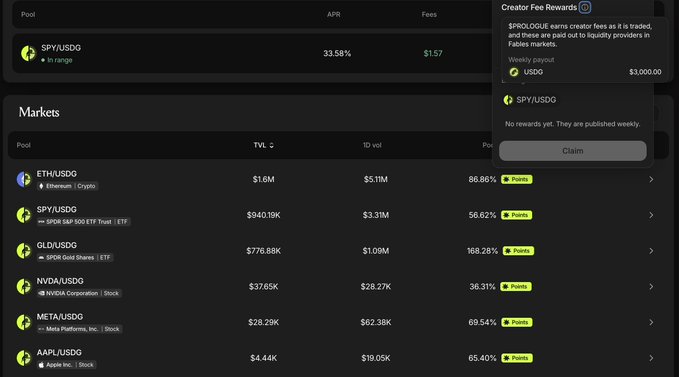Open the META/USDG pool chevron
The height and width of the screenshot is (377, 679).
[x=651, y=322]
